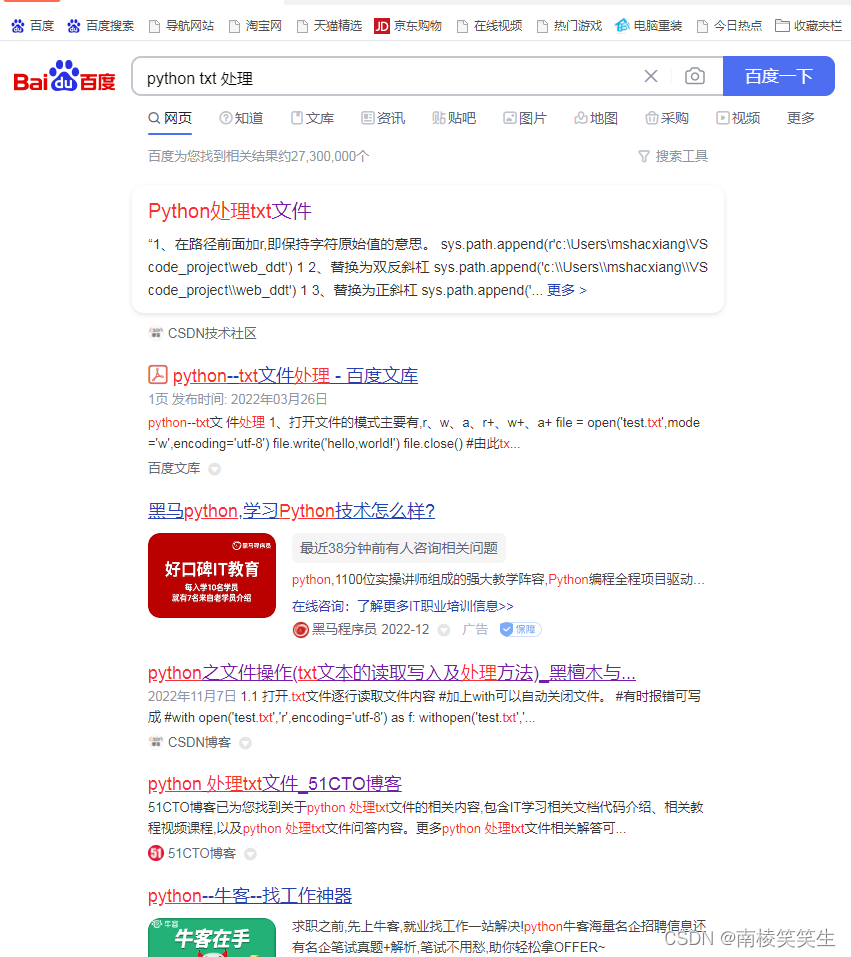Expand dropdown next to 百度文库 source
Screen dimensions: 851x957
tap(214, 469)
